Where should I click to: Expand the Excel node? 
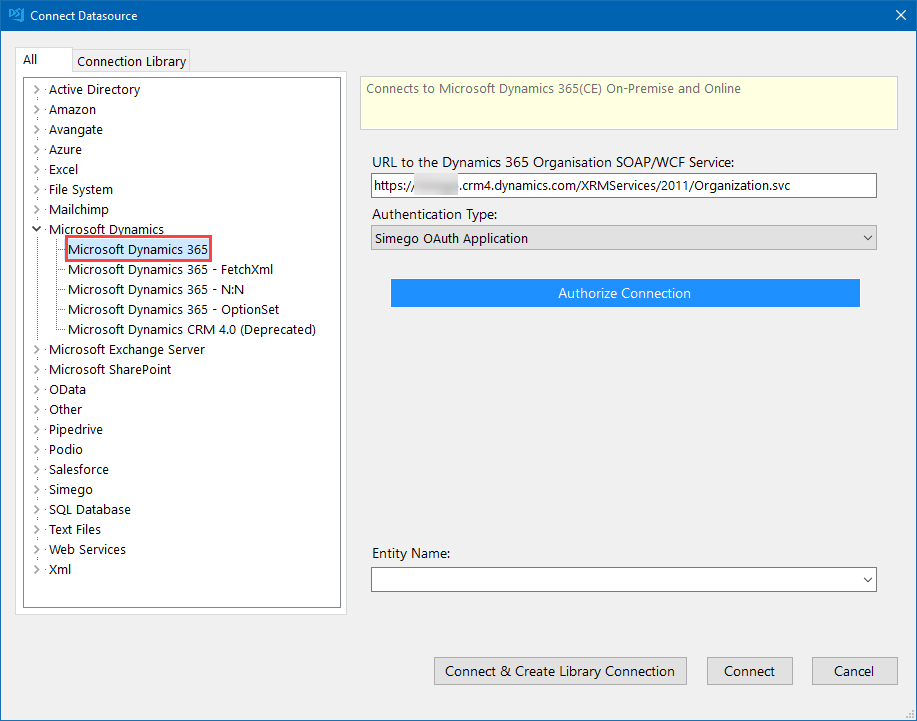point(36,170)
